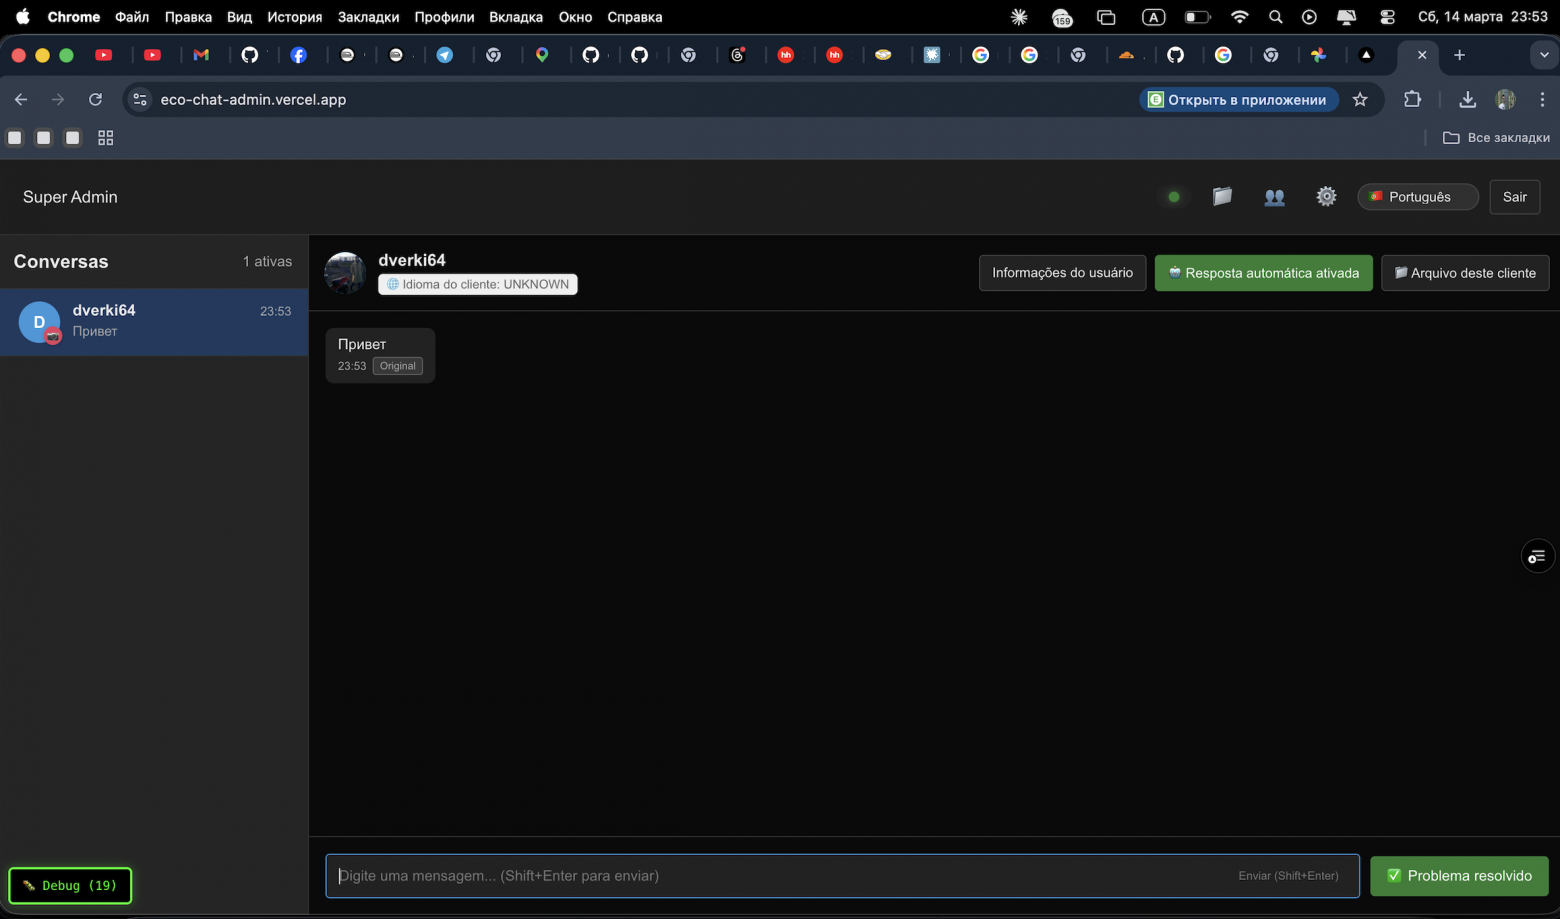Image resolution: width=1560 pixels, height=919 pixels.
Task: Mark conversation as Problema resolvido
Action: [x=1459, y=876]
